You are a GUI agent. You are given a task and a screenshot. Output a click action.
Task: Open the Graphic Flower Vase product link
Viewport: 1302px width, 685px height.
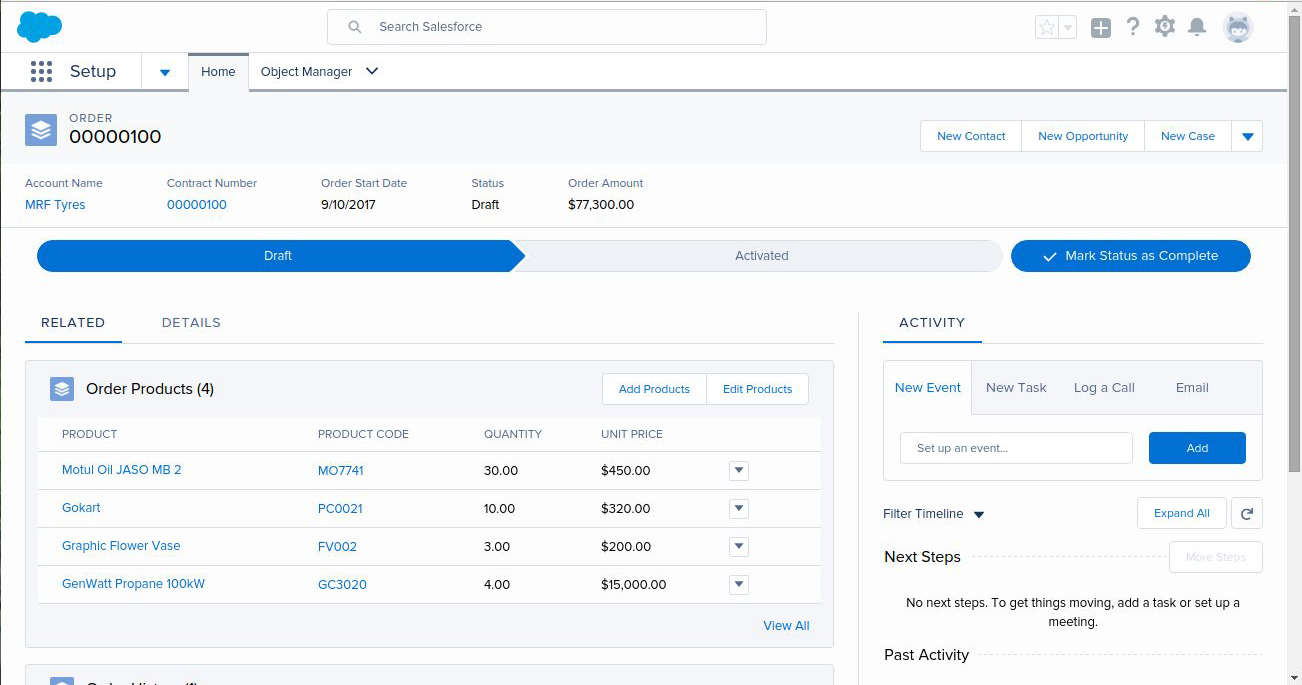(x=121, y=546)
